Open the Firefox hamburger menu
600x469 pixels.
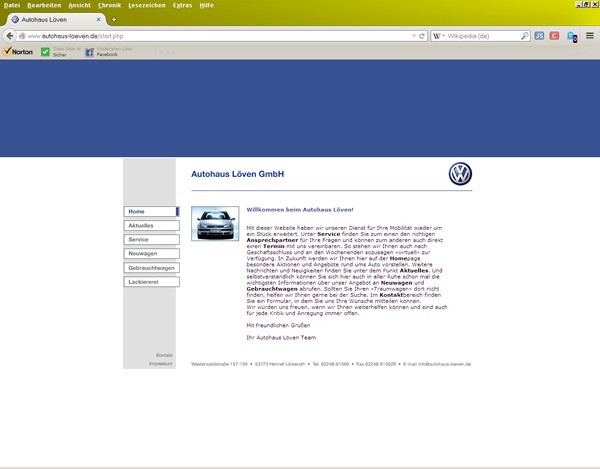click(589, 35)
